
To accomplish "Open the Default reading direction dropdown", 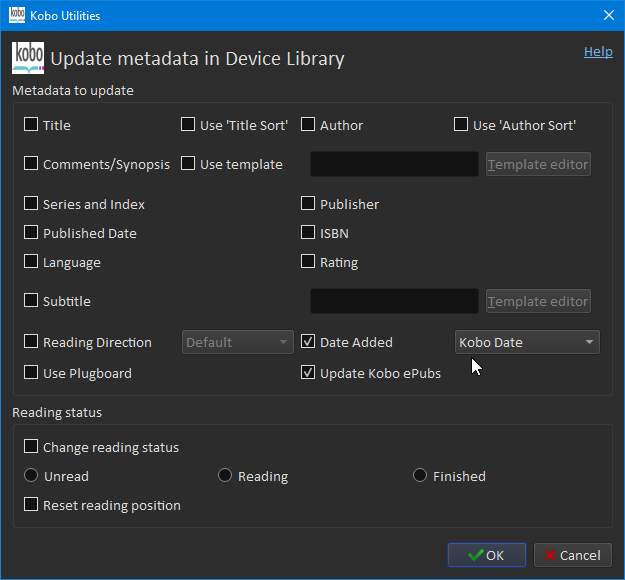I will [x=238, y=342].
